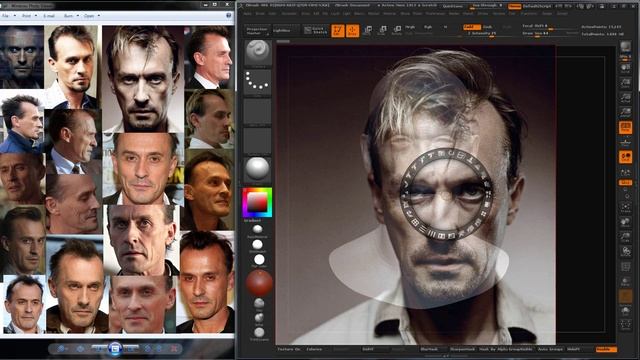Open the brush thumbnail popup

pyautogui.click(x=257, y=53)
